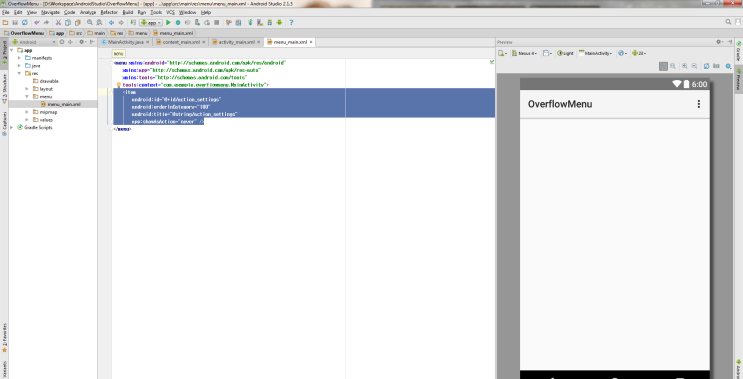Click the Copy toolbar icon
Screen dimensions: 743x379
coord(68,22)
